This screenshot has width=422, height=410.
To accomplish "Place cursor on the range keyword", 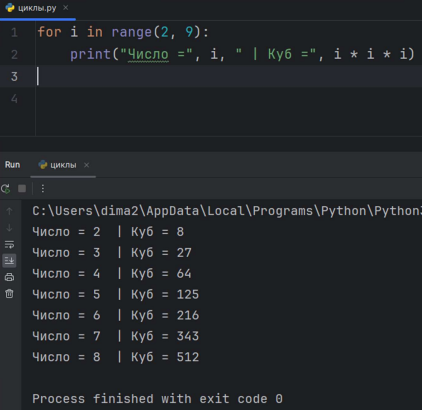I will point(132,32).
